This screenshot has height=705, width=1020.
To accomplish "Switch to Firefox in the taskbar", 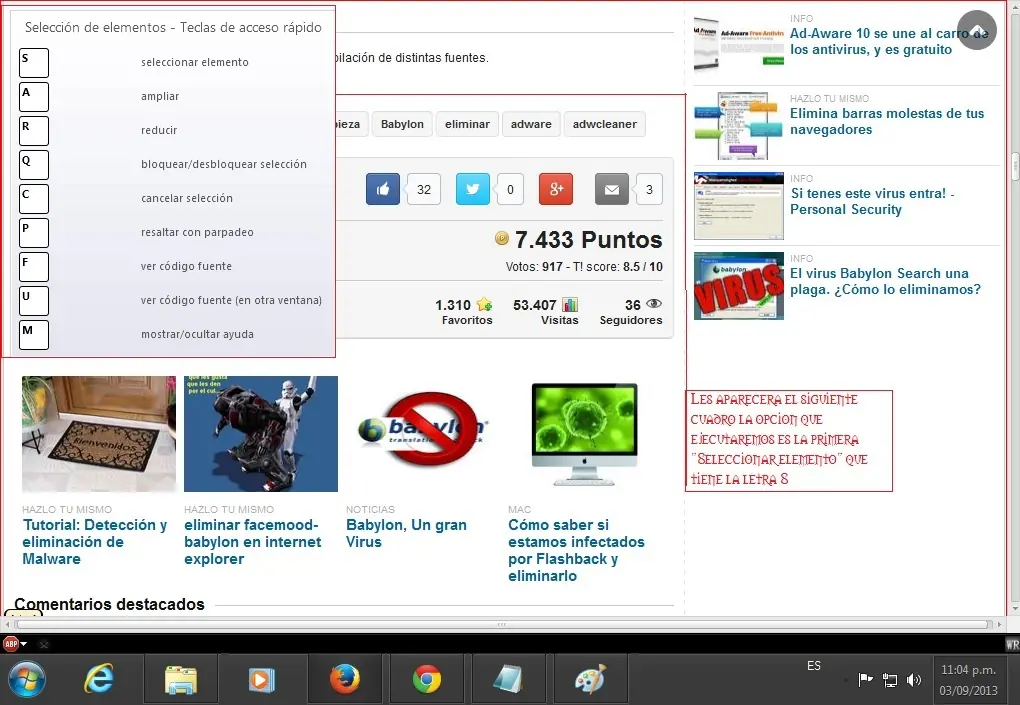I will 344,680.
